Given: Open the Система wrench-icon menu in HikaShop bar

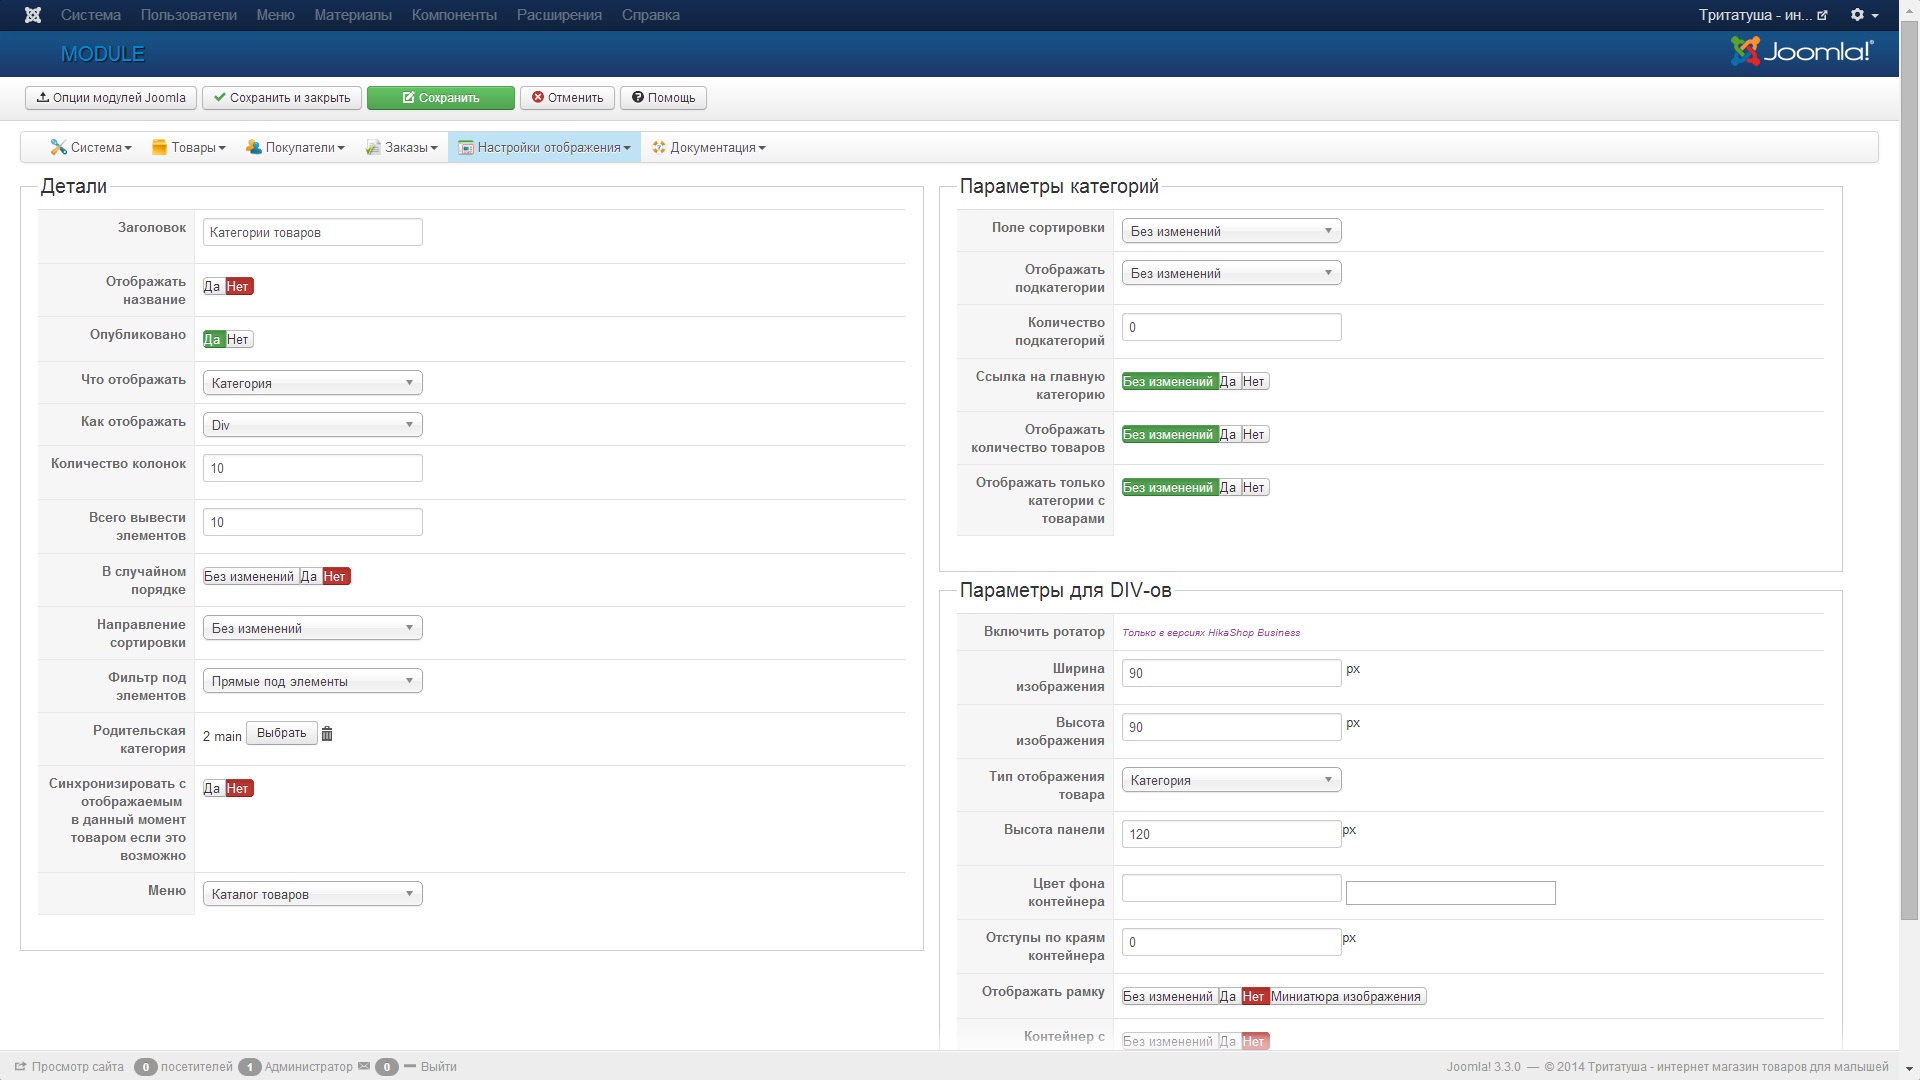Looking at the screenshot, I should (x=91, y=148).
